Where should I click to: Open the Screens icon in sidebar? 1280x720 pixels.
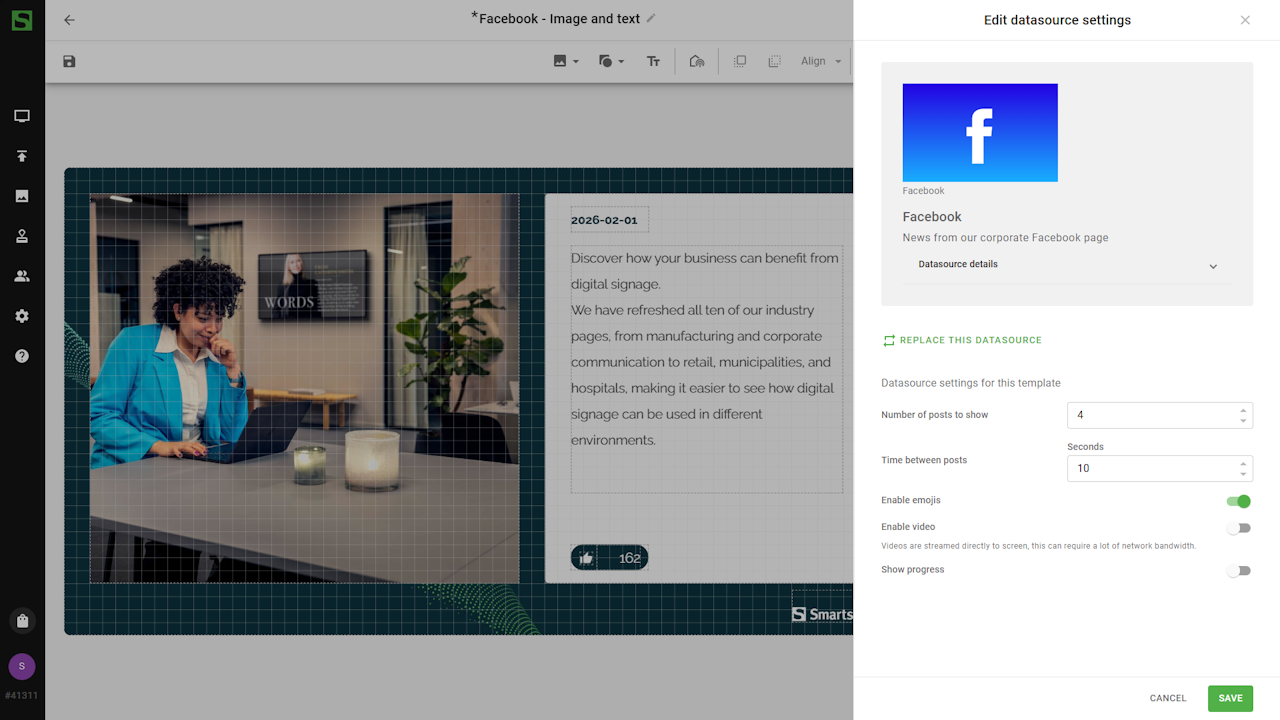tap(22, 116)
